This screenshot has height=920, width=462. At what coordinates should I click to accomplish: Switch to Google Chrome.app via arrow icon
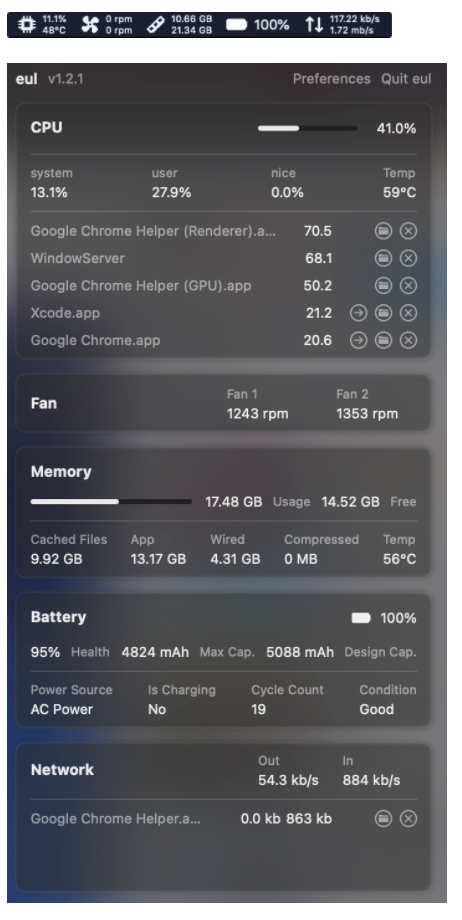[x=358, y=340]
